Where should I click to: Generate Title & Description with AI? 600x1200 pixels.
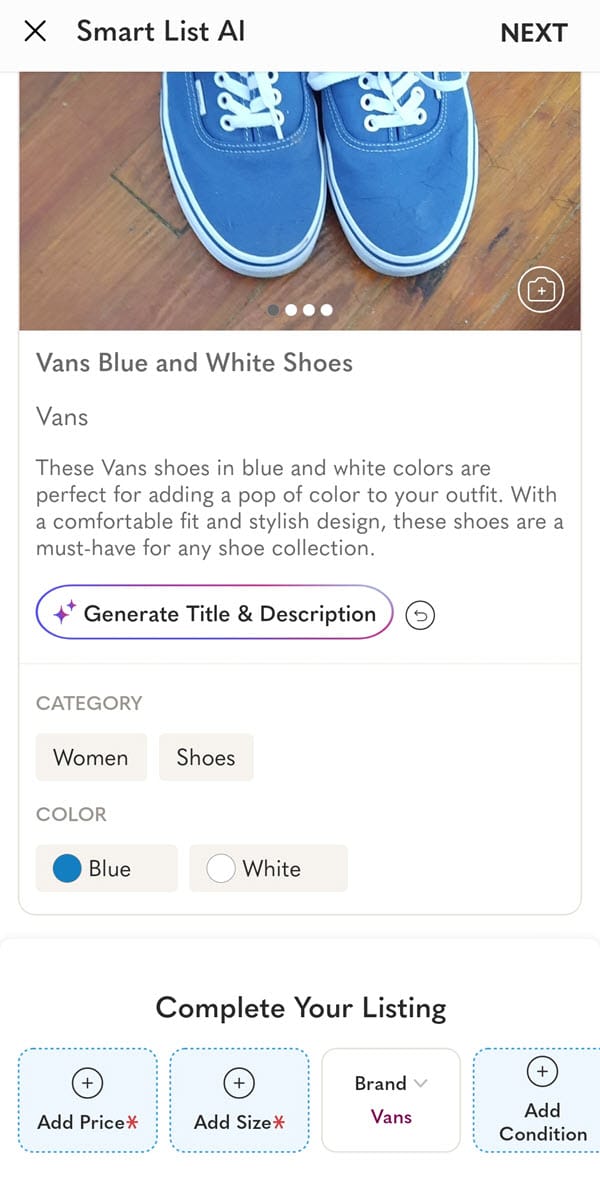click(215, 614)
